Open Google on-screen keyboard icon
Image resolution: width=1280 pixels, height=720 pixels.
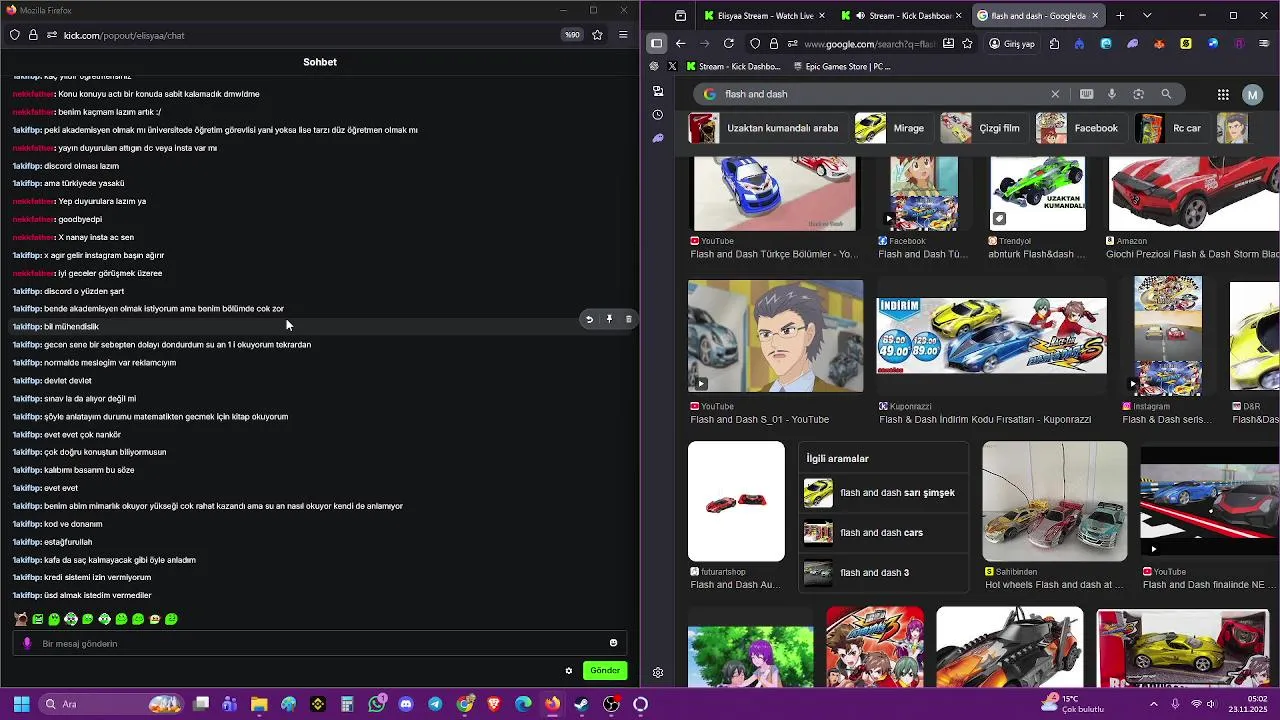tap(1087, 94)
